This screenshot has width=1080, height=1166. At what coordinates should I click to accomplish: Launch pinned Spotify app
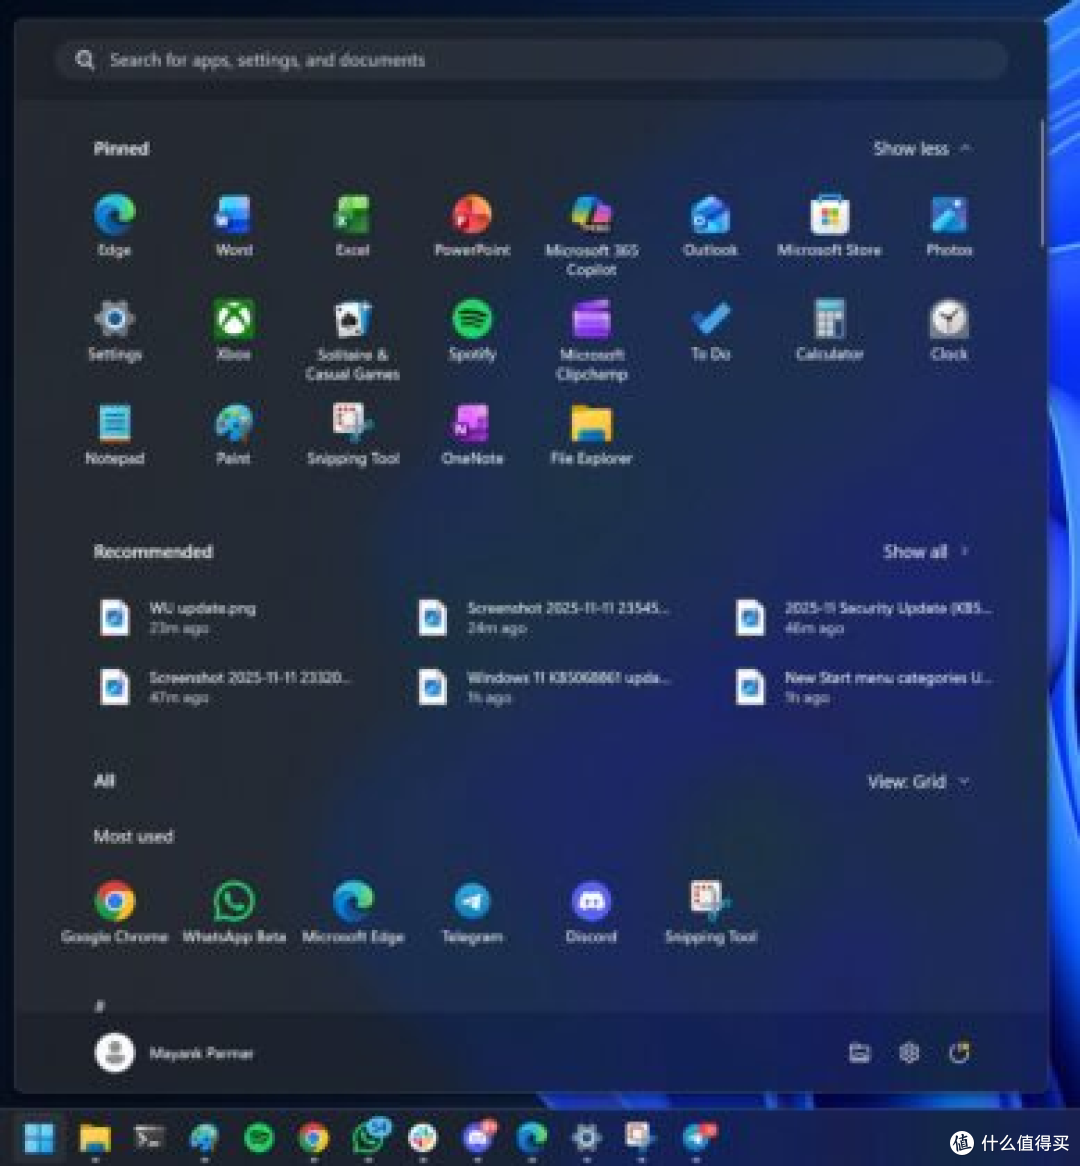pyautogui.click(x=472, y=329)
